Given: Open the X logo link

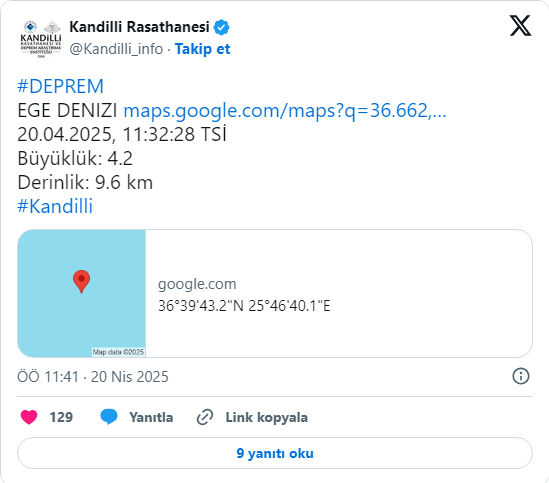Looking at the screenshot, I should (520, 26).
